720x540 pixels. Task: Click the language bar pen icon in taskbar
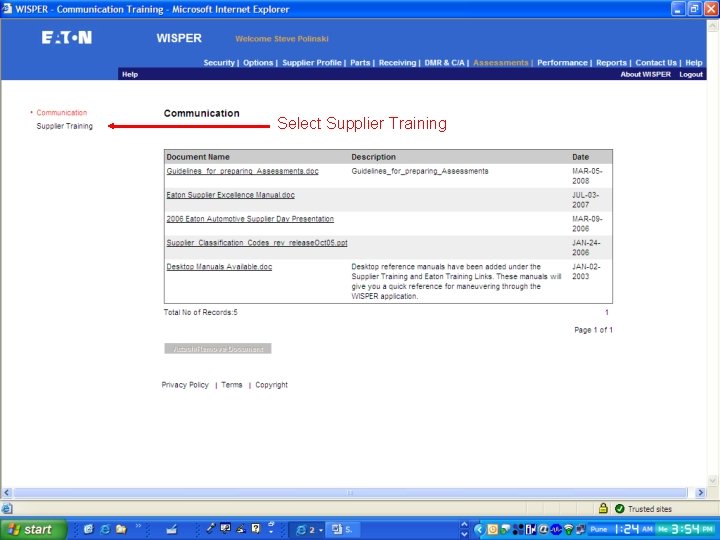pos(240,529)
